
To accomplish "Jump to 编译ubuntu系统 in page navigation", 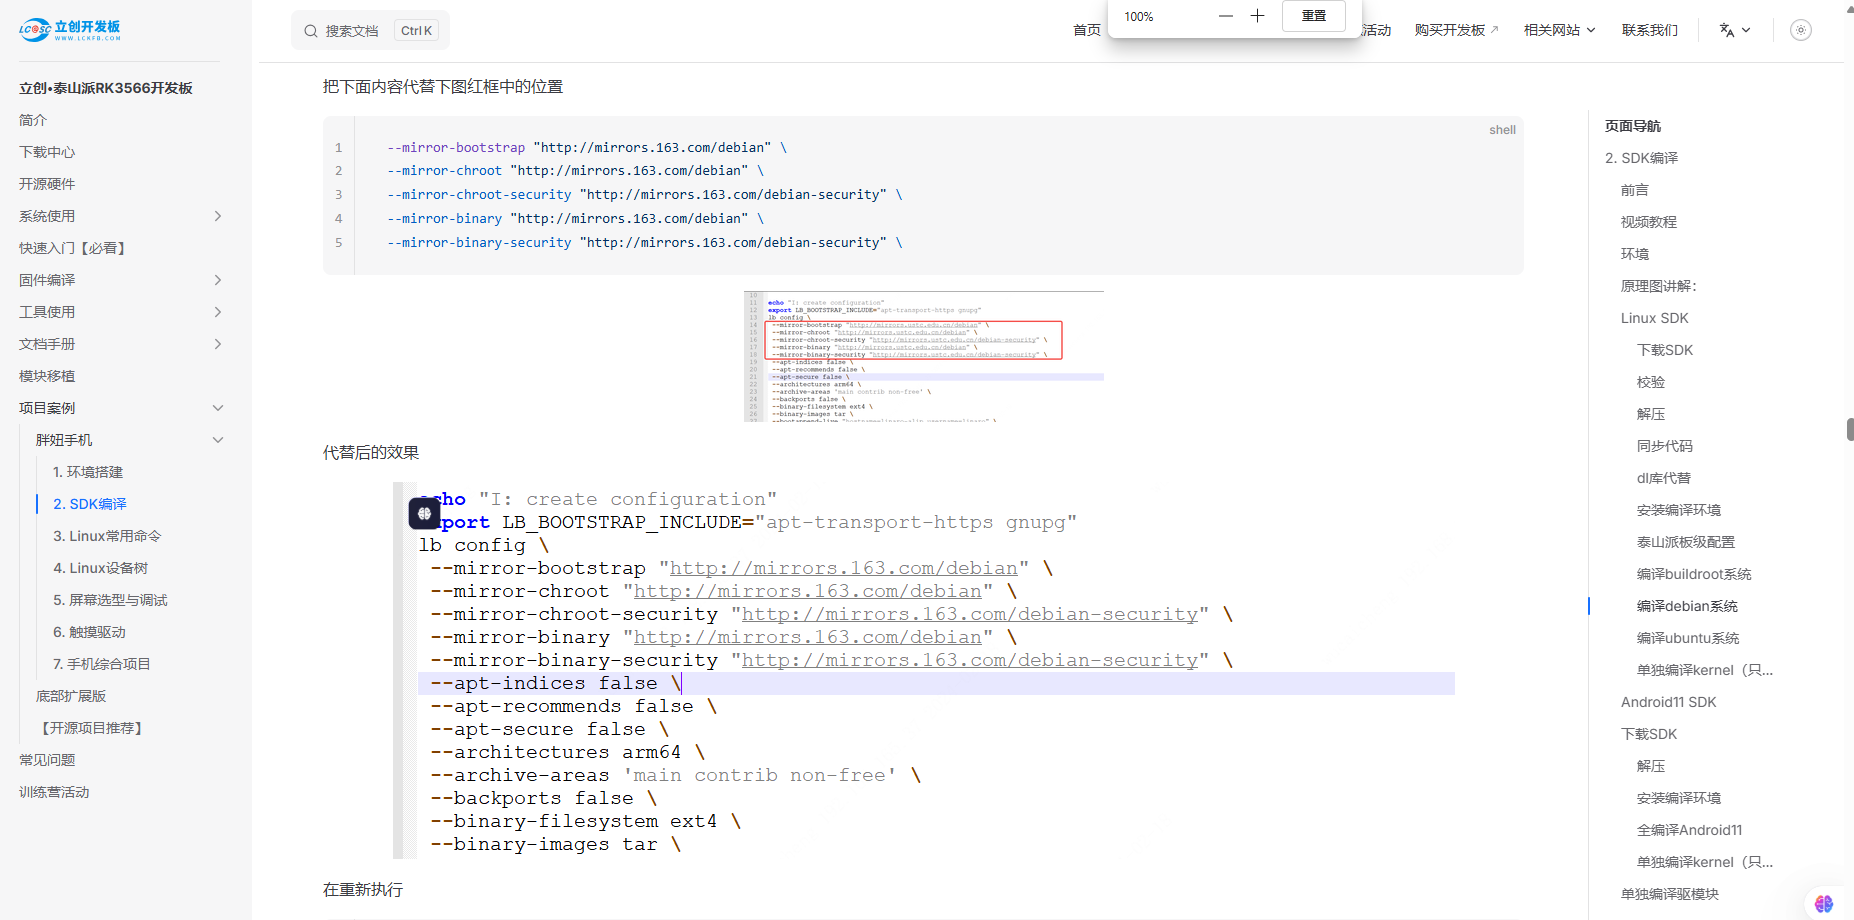I will click(1687, 638).
